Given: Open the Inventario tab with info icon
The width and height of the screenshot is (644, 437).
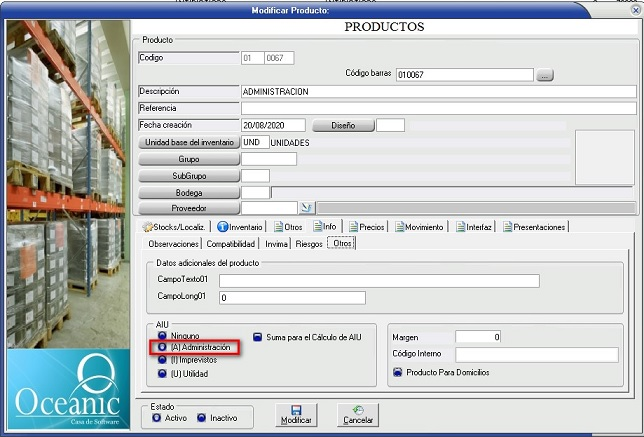Looking at the screenshot, I should pyautogui.click(x=240, y=227).
